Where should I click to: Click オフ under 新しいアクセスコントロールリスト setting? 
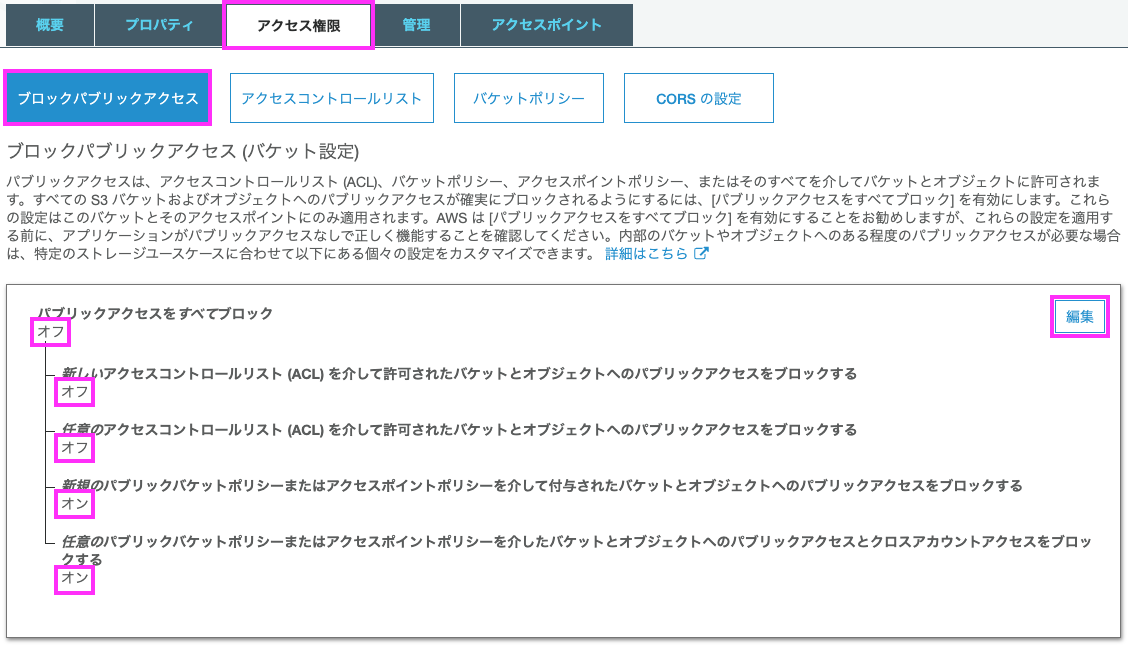coord(72,393)
